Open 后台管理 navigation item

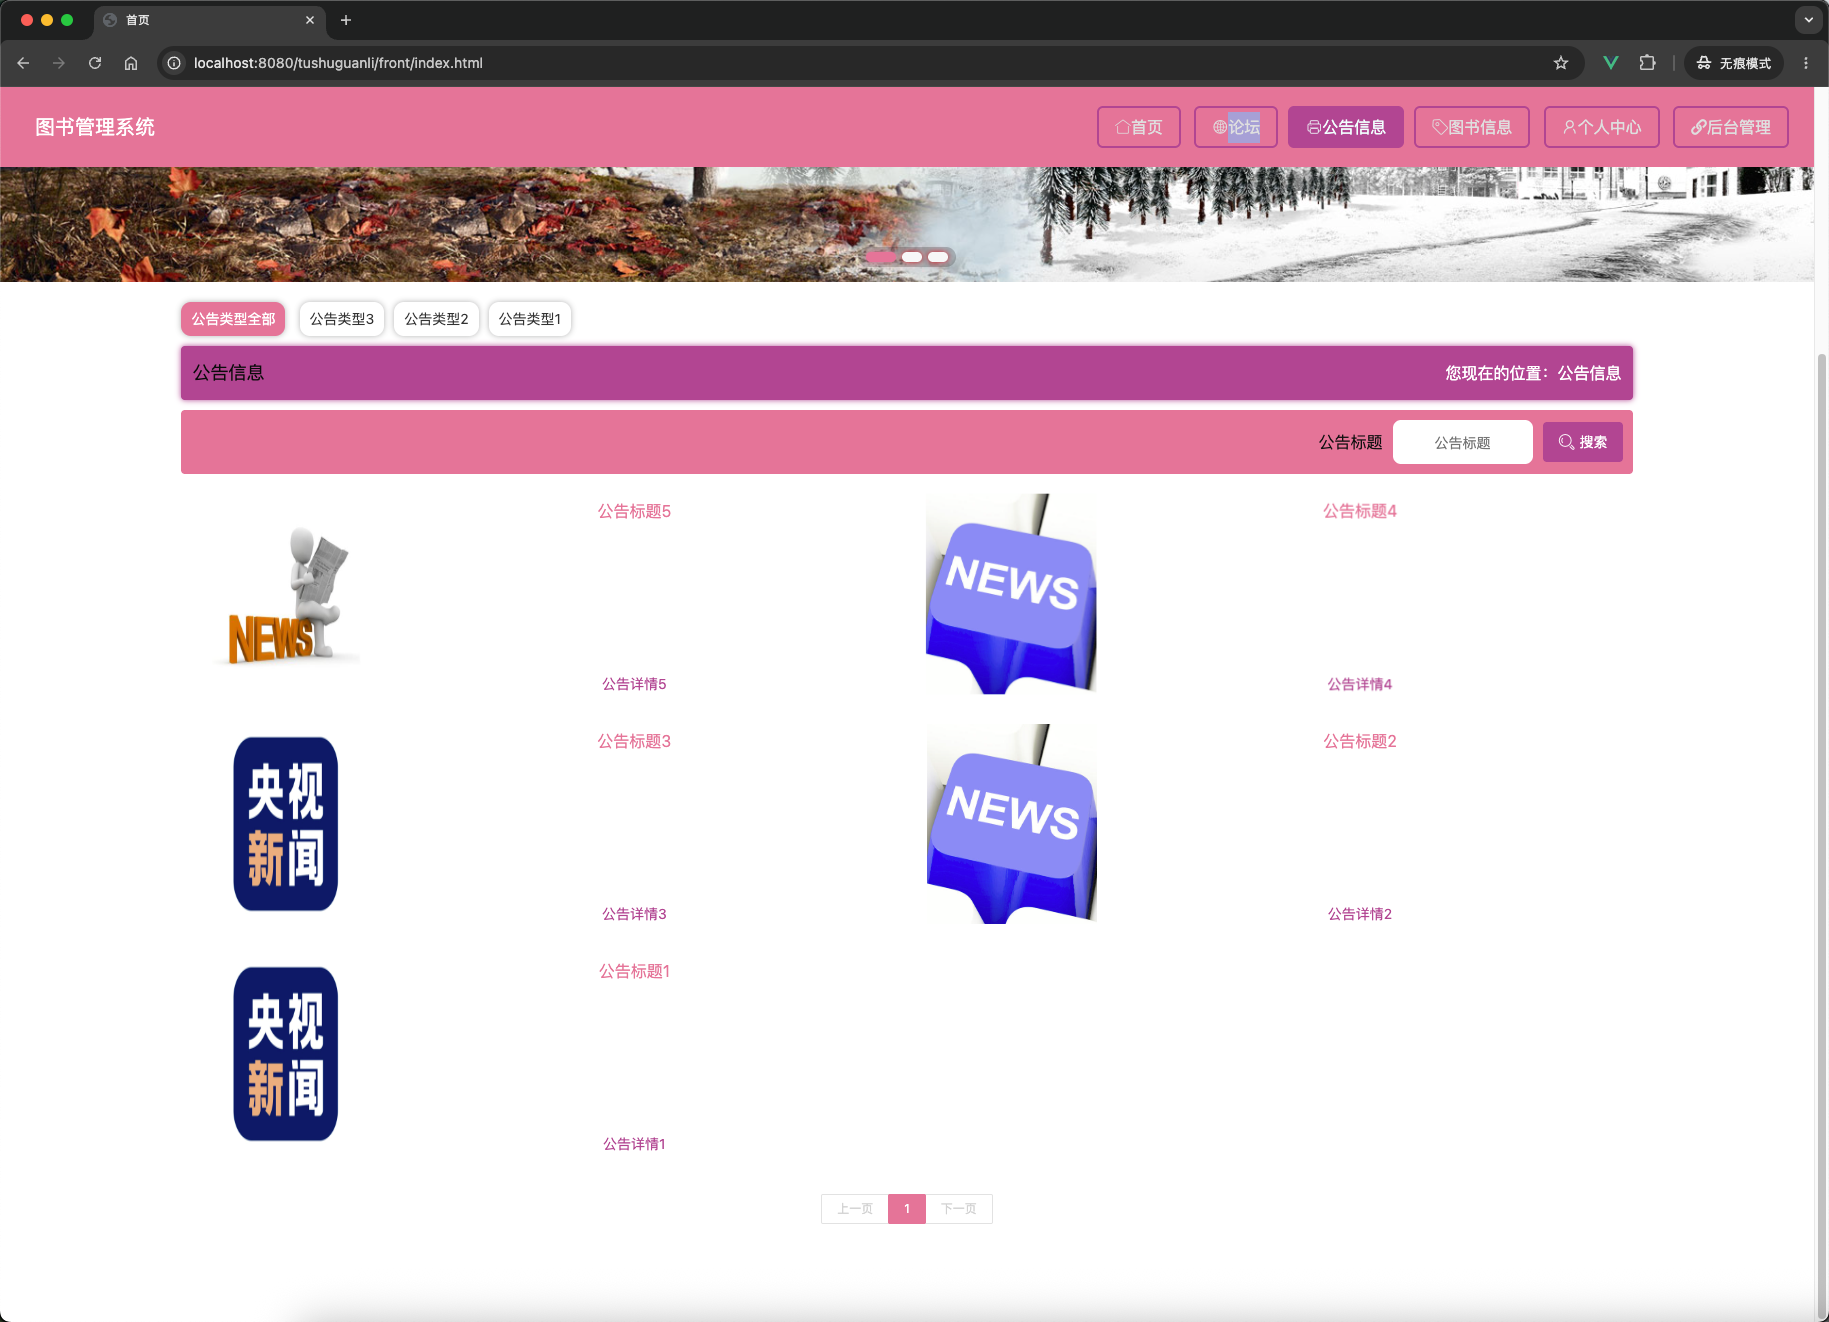[x=1731, y=127]
